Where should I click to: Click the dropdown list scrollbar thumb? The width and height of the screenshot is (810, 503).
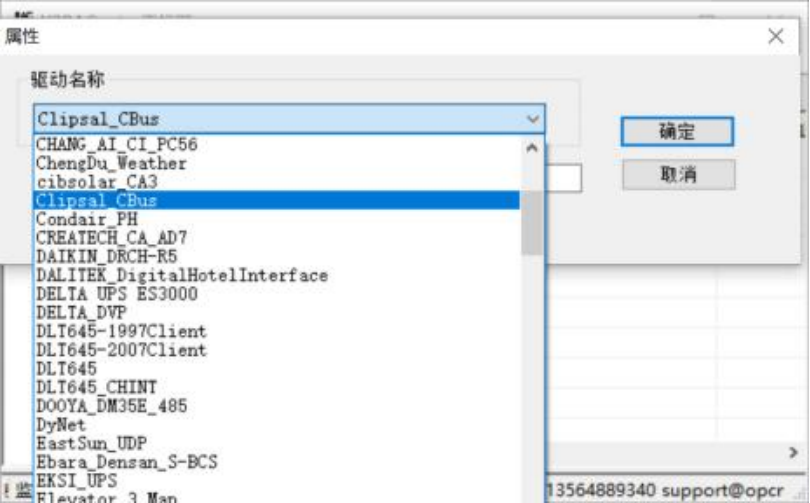click(x=532, y=223)
